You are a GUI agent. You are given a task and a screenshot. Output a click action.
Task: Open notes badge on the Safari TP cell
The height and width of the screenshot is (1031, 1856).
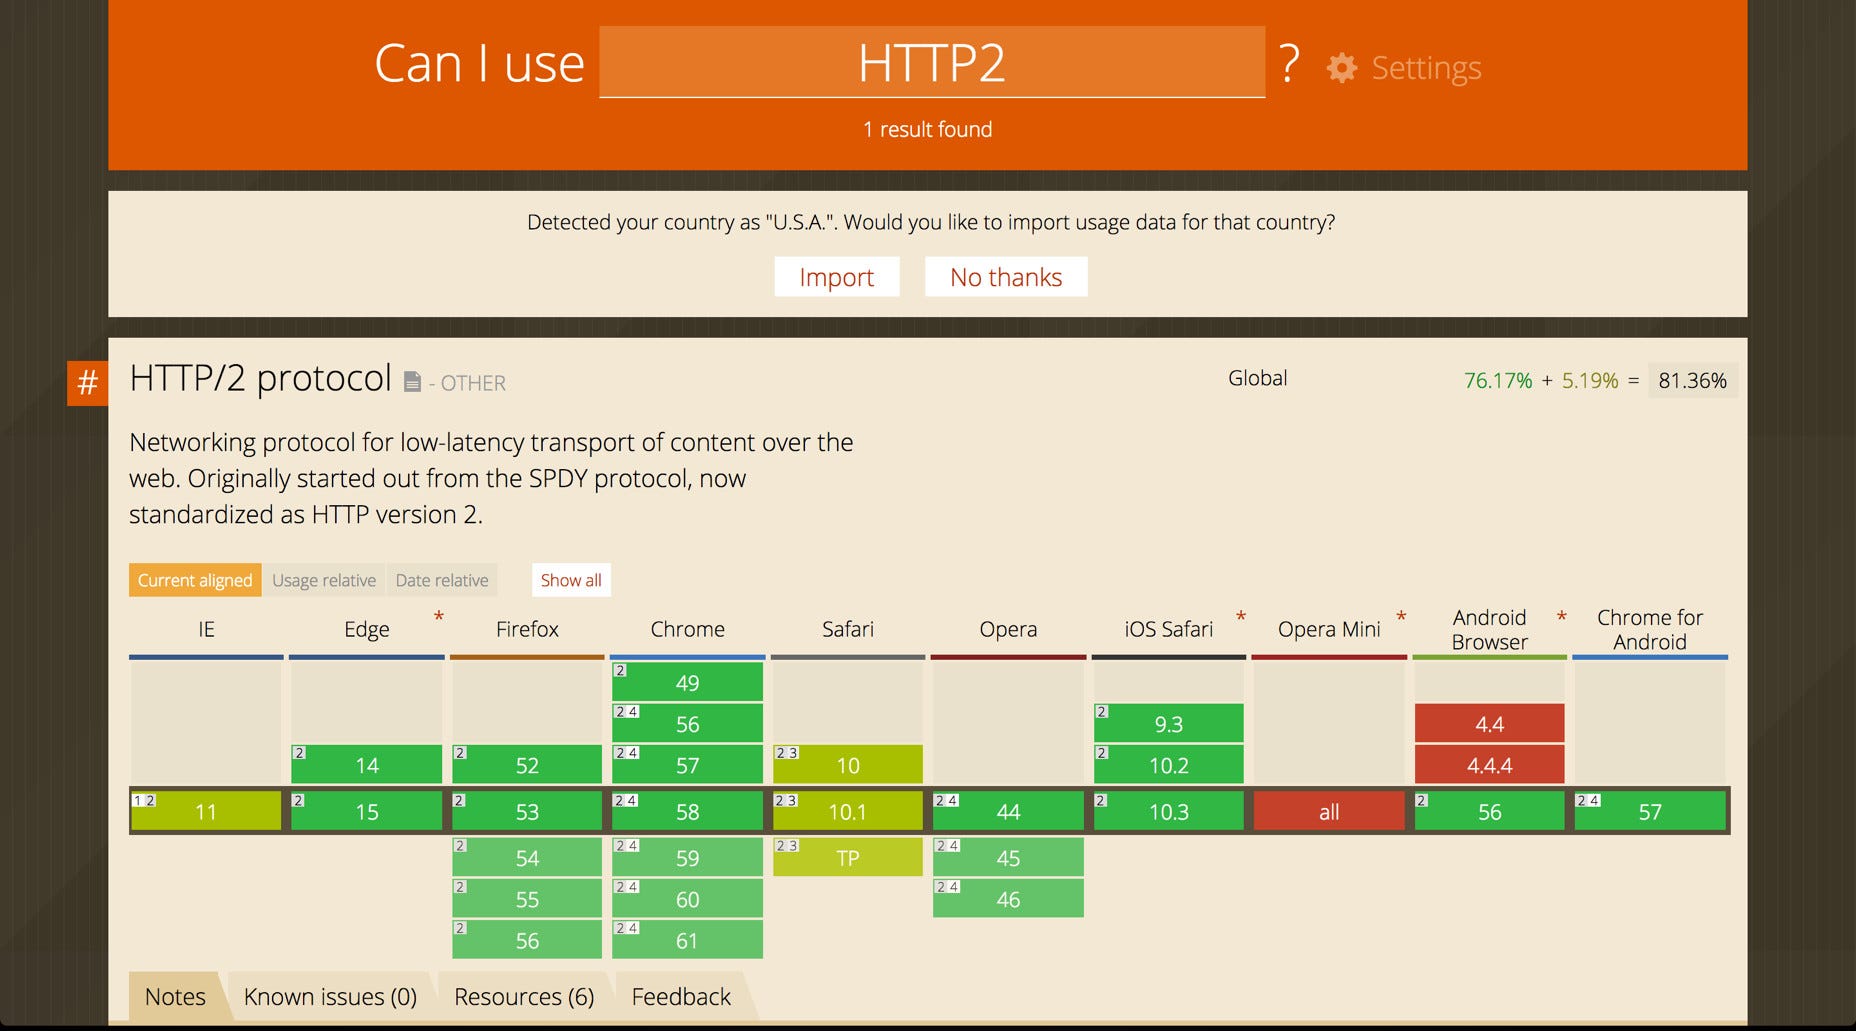click(787, 844)
